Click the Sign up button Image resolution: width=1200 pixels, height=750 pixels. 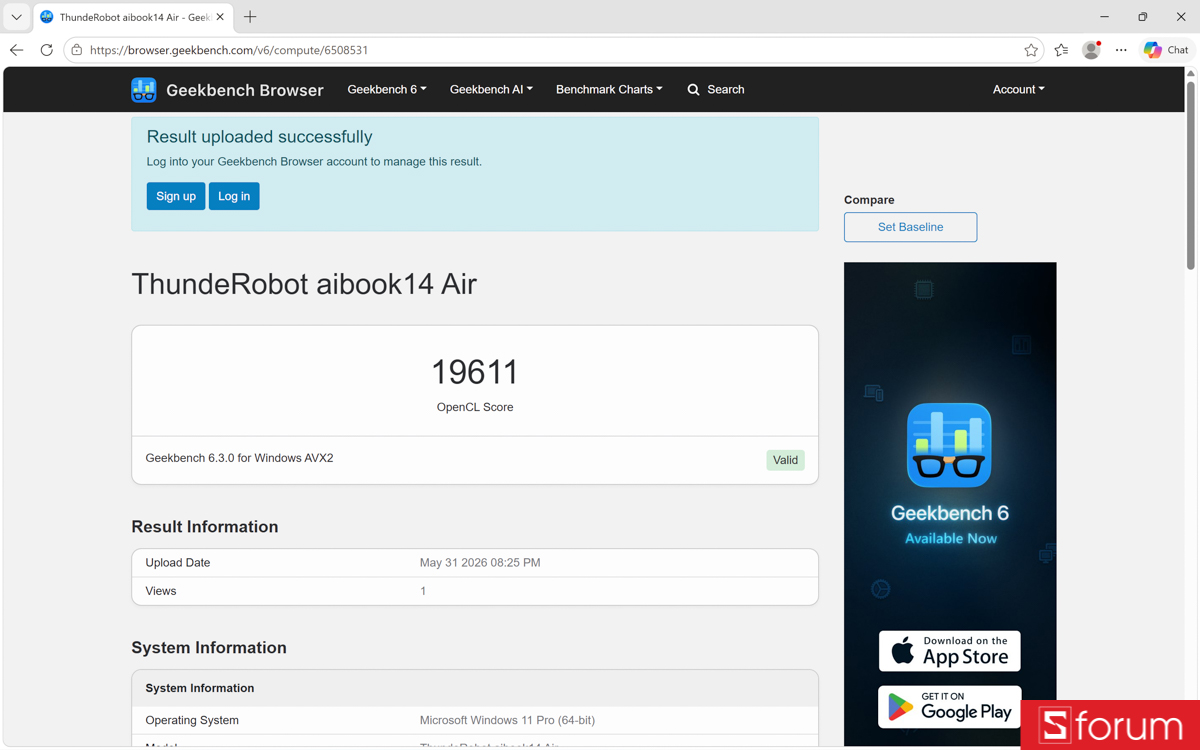coord(176,196)
